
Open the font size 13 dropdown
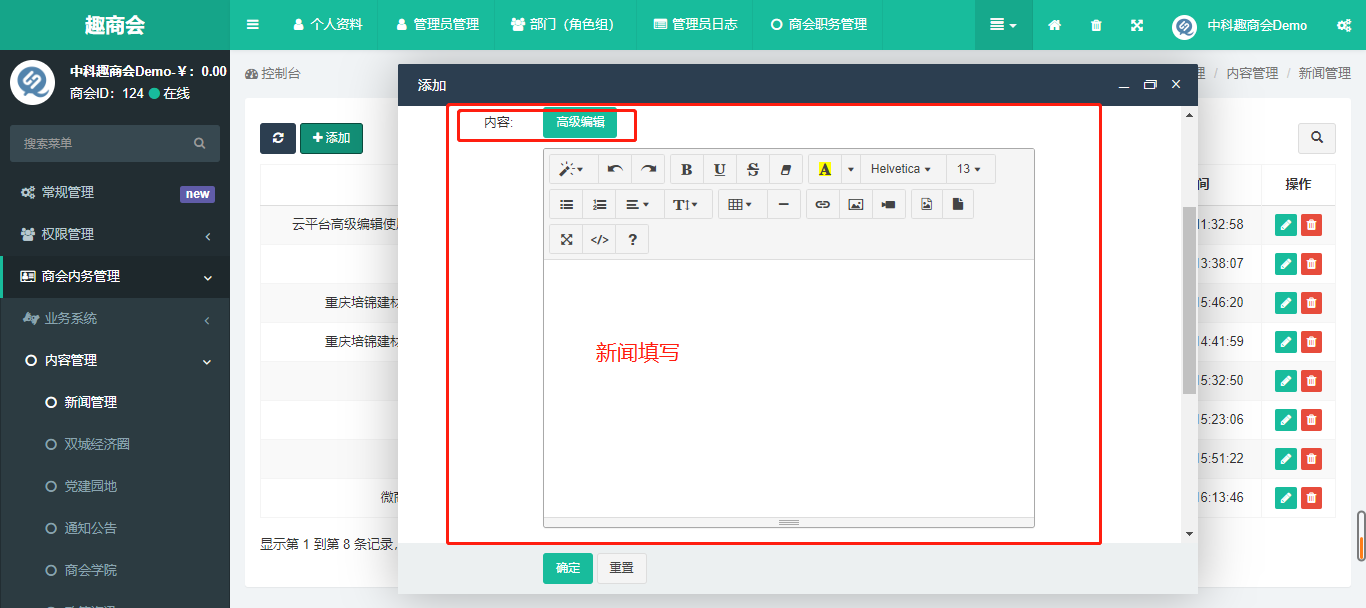(x=969, y=169)
